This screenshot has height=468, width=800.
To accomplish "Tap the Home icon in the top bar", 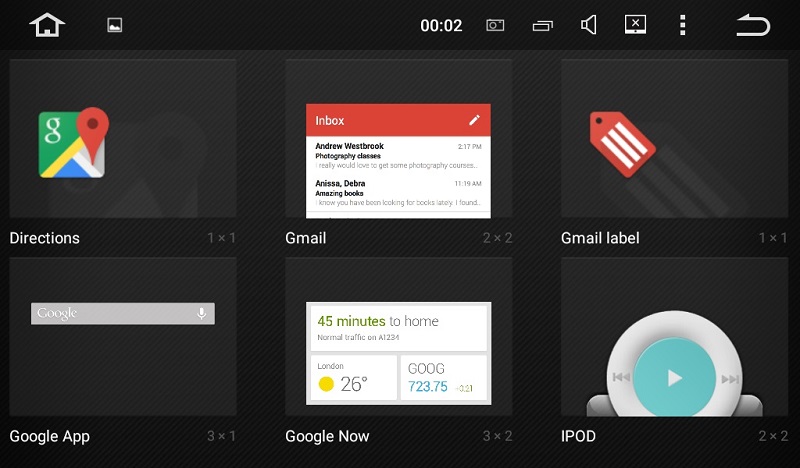I will tap(47, 25).
